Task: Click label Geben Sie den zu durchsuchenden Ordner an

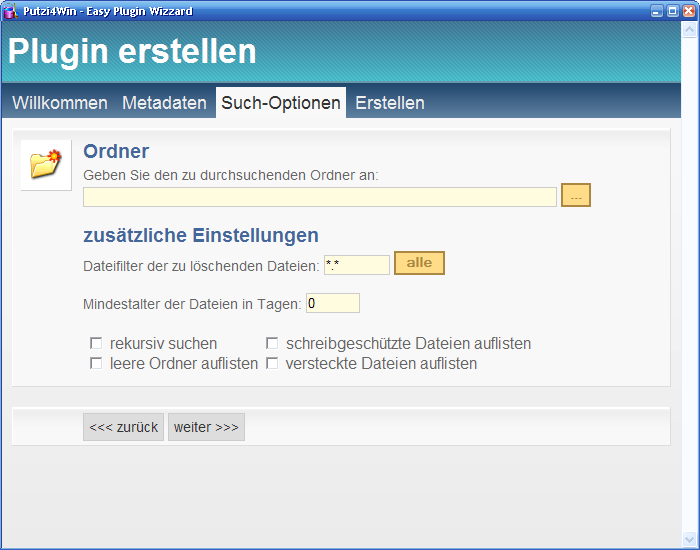Action: 230,175
